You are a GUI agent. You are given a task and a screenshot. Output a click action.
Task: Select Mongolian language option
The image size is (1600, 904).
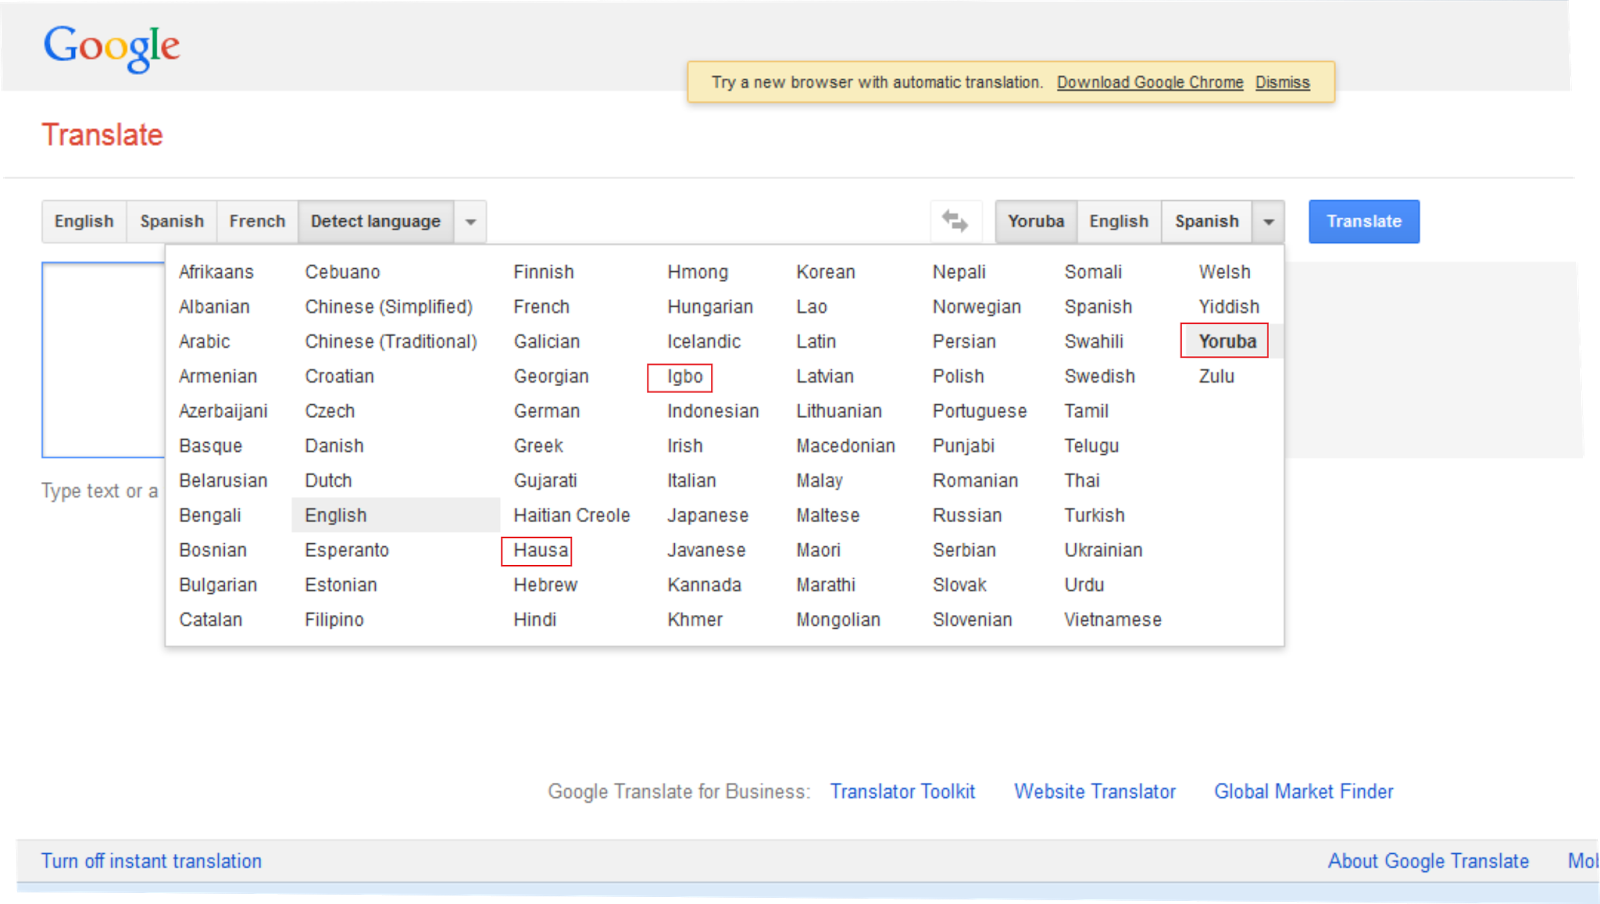pyautogui.click(x=838, y=620)
